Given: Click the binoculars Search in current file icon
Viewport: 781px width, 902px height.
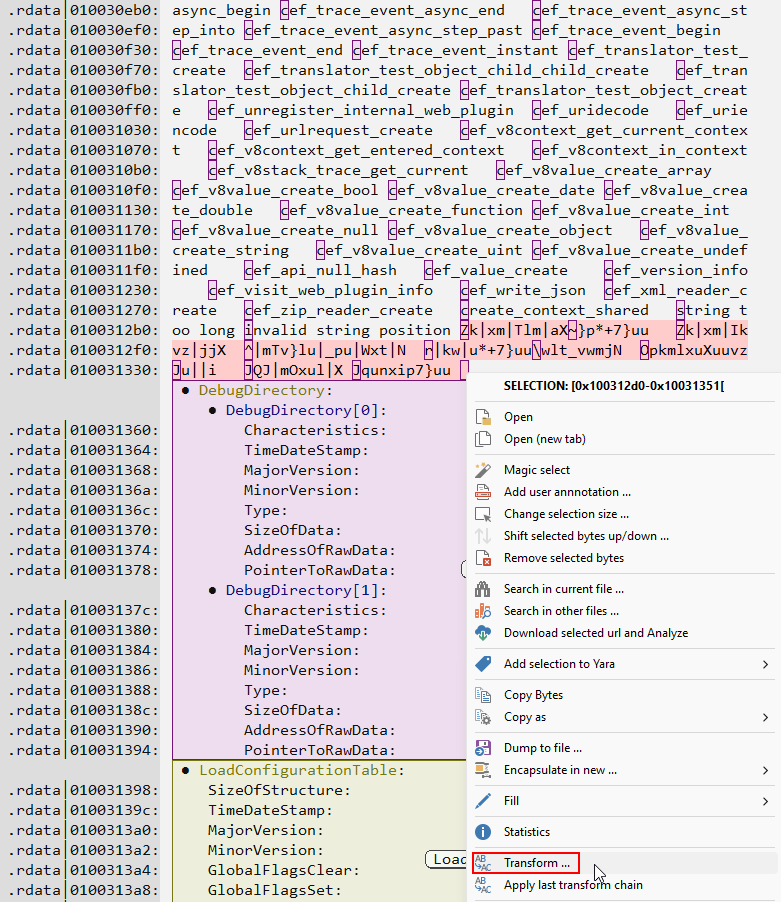Looking at the screenshot, I should tap(484, 589).
